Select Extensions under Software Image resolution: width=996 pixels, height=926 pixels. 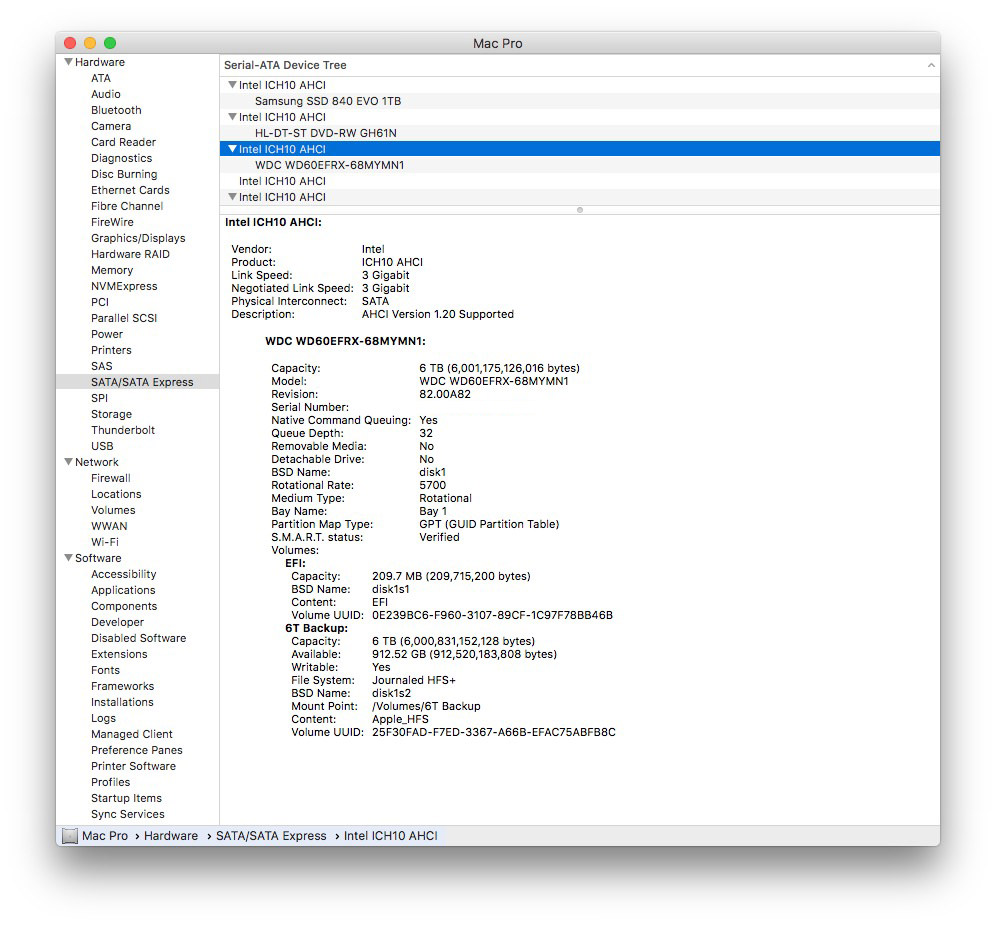point(119,654)
